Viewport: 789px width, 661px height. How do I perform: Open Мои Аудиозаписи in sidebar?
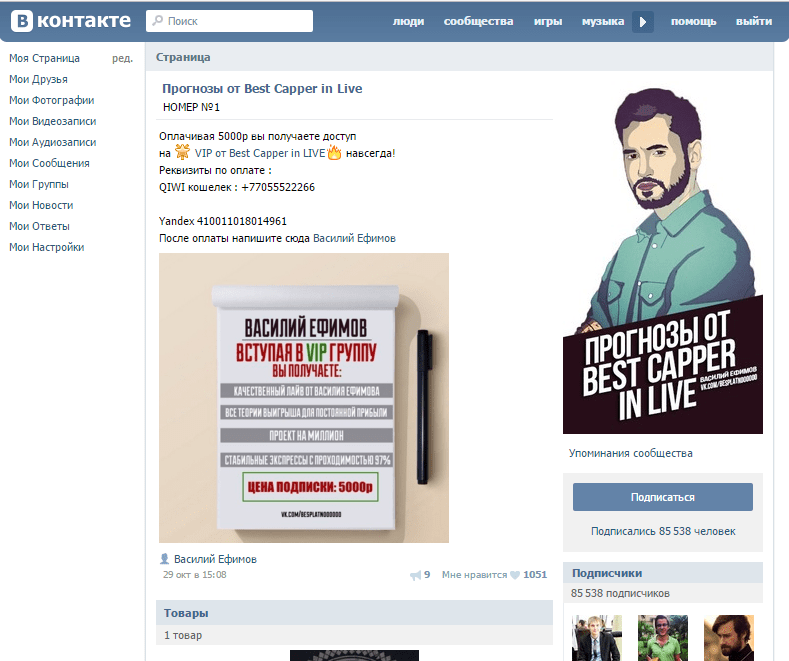52,142
